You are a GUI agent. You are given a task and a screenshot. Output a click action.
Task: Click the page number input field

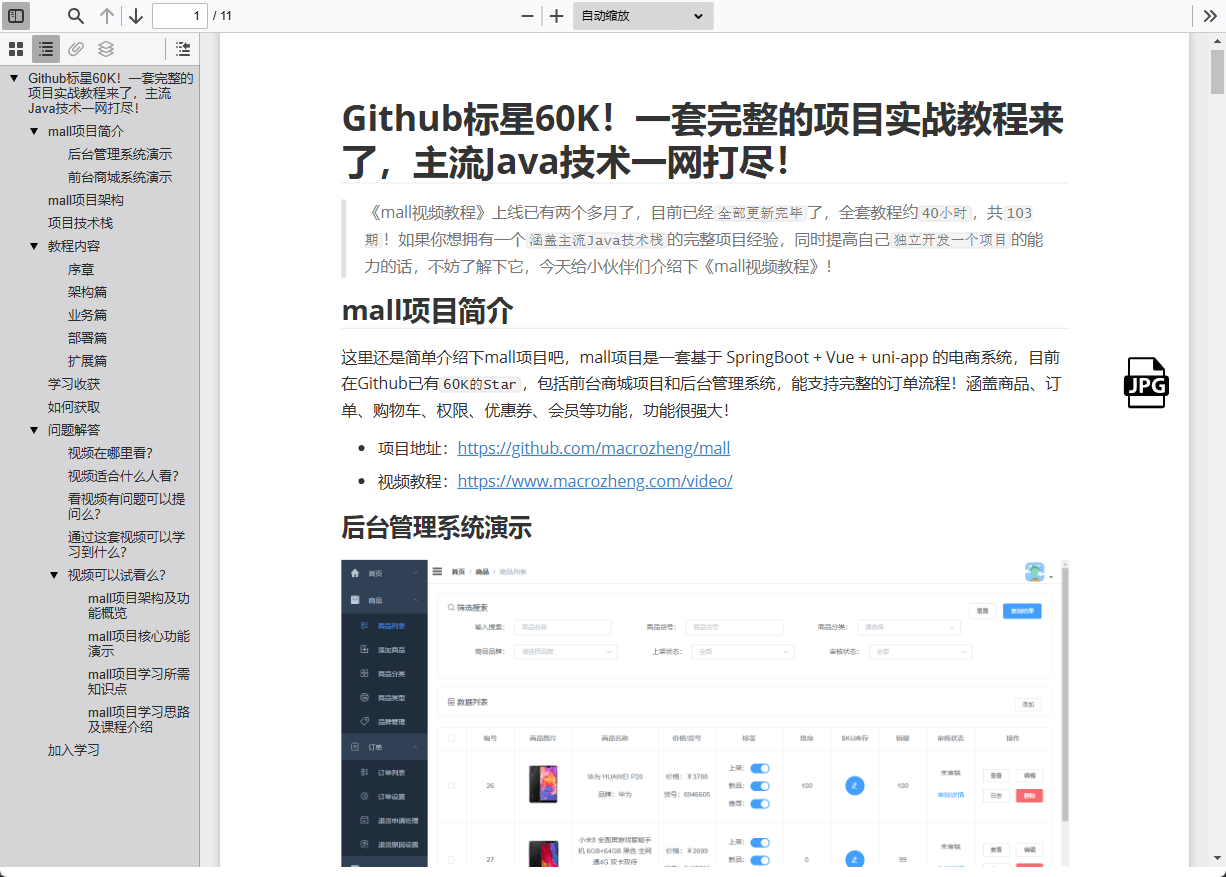tap(180, 16)
